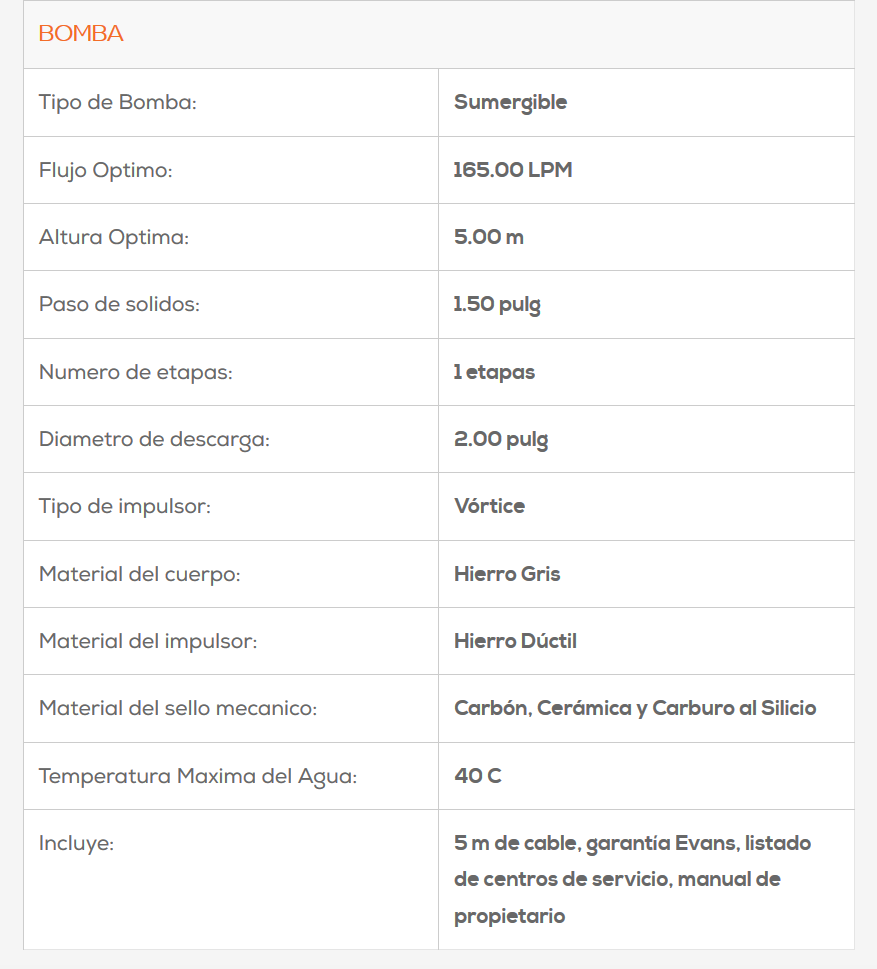877x969 pixels.
Task: Click the 'Diametro de descarga:' label
Action: [154, 439]
